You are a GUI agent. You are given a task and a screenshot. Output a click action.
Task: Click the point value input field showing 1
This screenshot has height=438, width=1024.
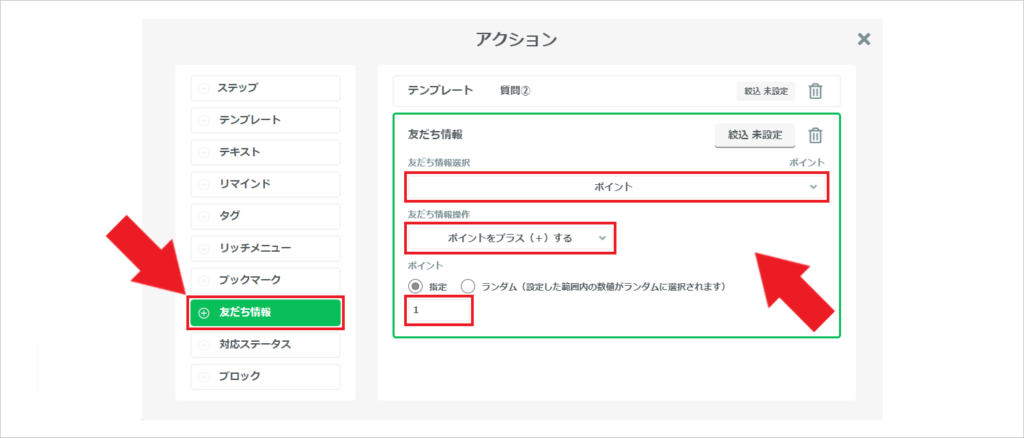coord(439,311)
